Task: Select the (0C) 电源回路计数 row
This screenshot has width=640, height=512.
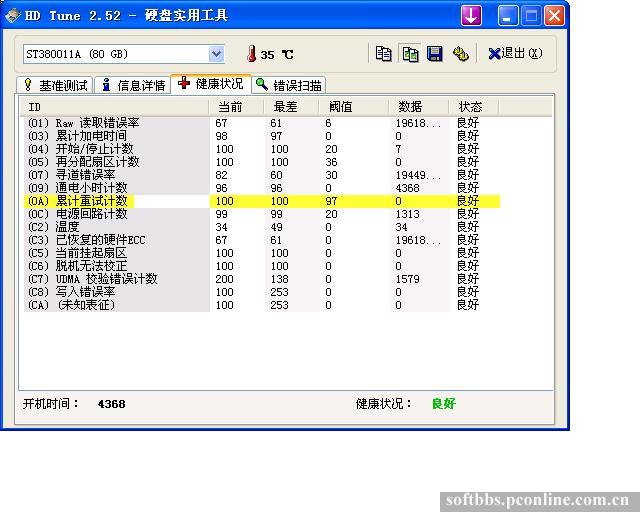Action: pyautogui.click(x=262, y=214)
